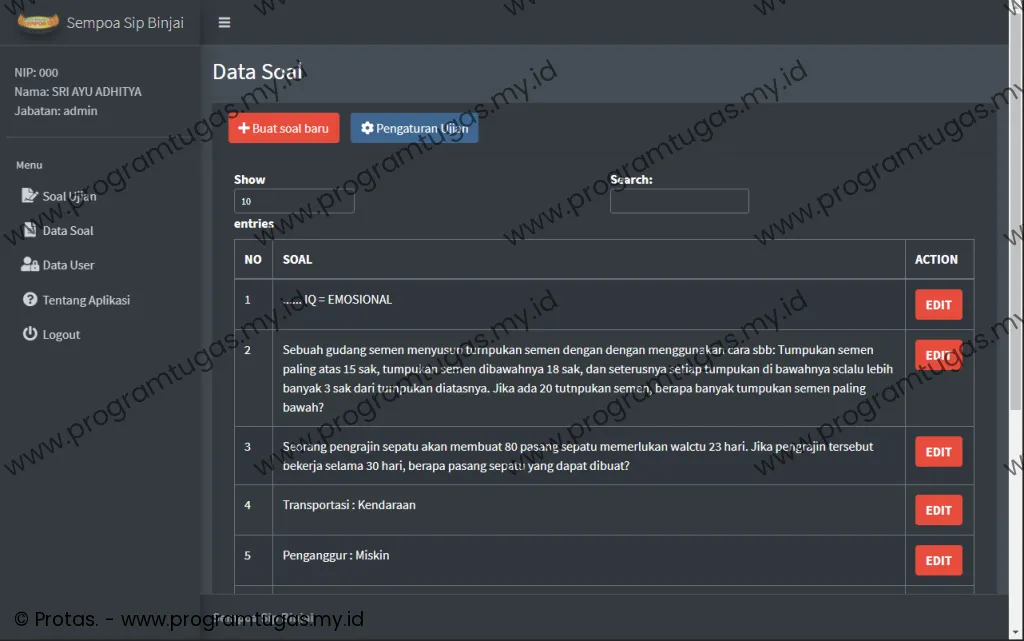Screen dimensions: 1024x641
Task: Click the Sempoa Sip Binjai logo
Action: coord(38,22)
